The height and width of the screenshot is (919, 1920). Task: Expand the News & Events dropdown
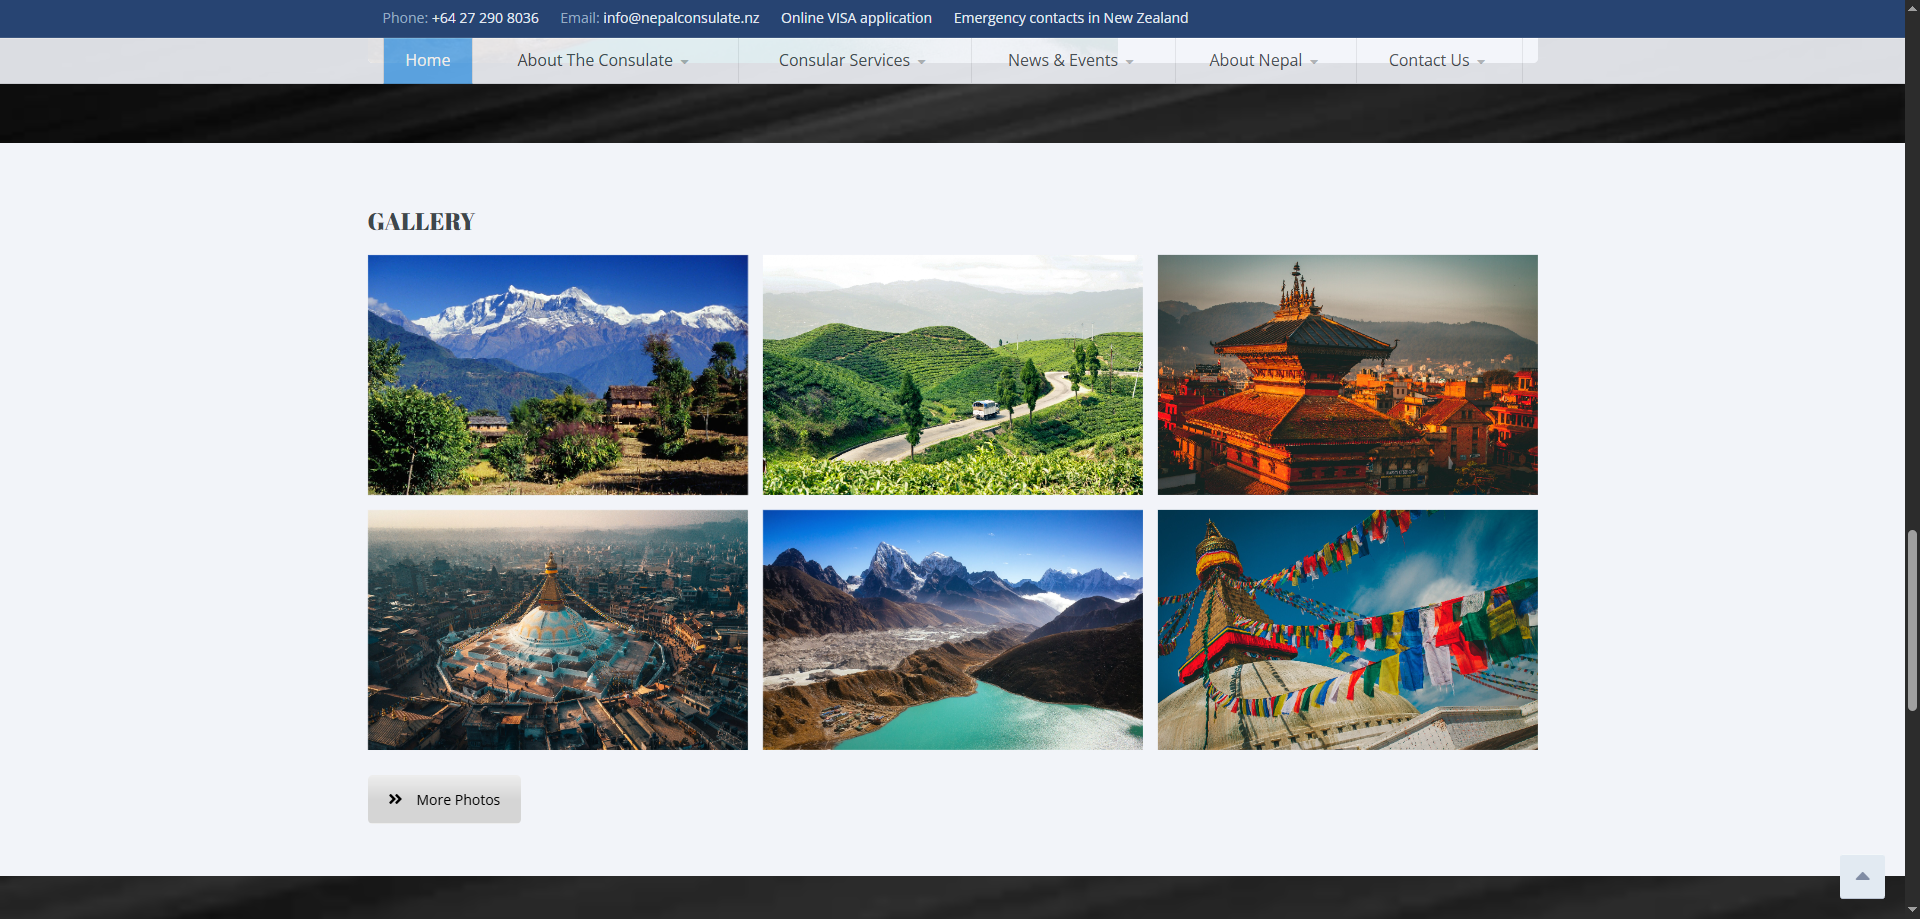click(1063, 60)
